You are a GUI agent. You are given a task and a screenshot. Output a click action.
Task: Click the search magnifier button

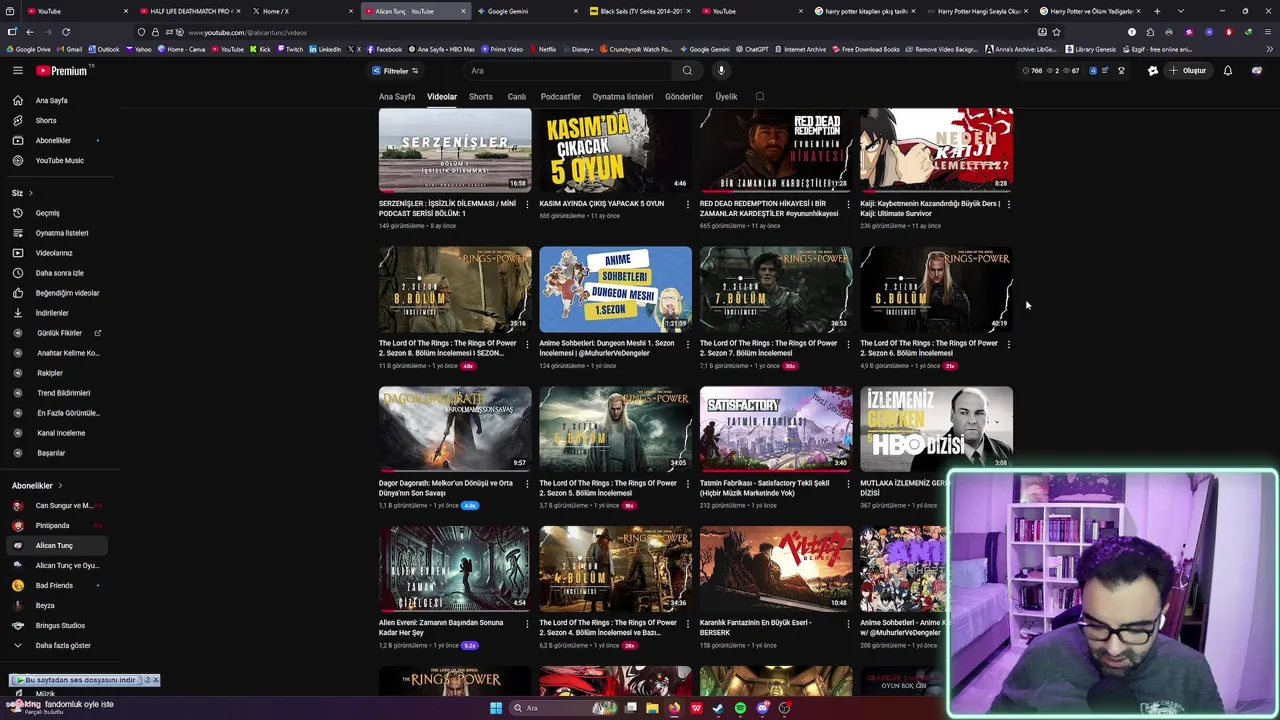tap(687, 71)
